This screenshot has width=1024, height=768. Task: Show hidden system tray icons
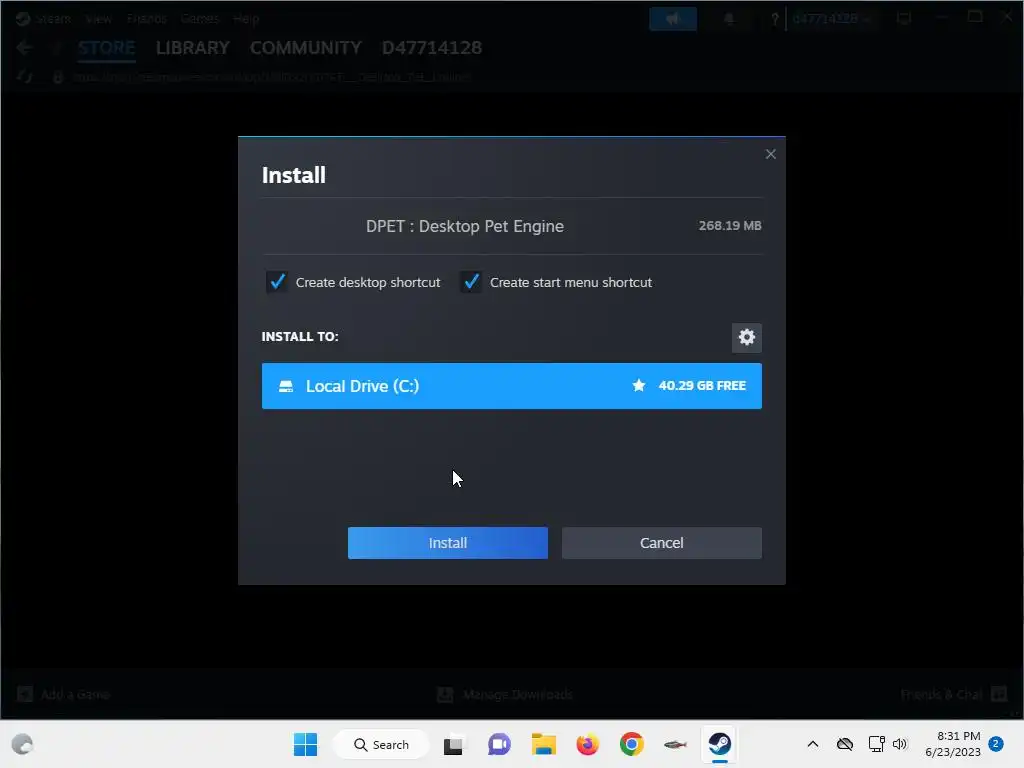[x=812, y=744]
